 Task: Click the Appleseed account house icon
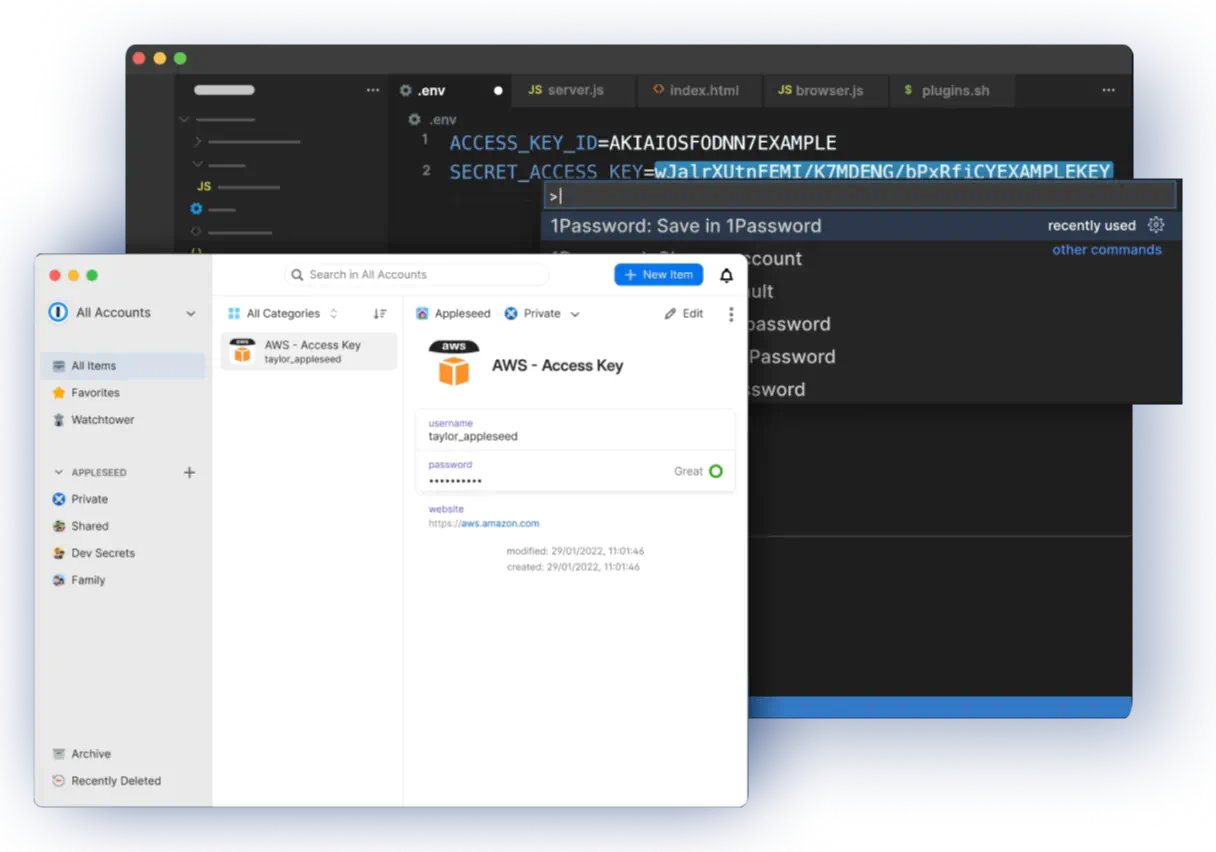(422, 314)
